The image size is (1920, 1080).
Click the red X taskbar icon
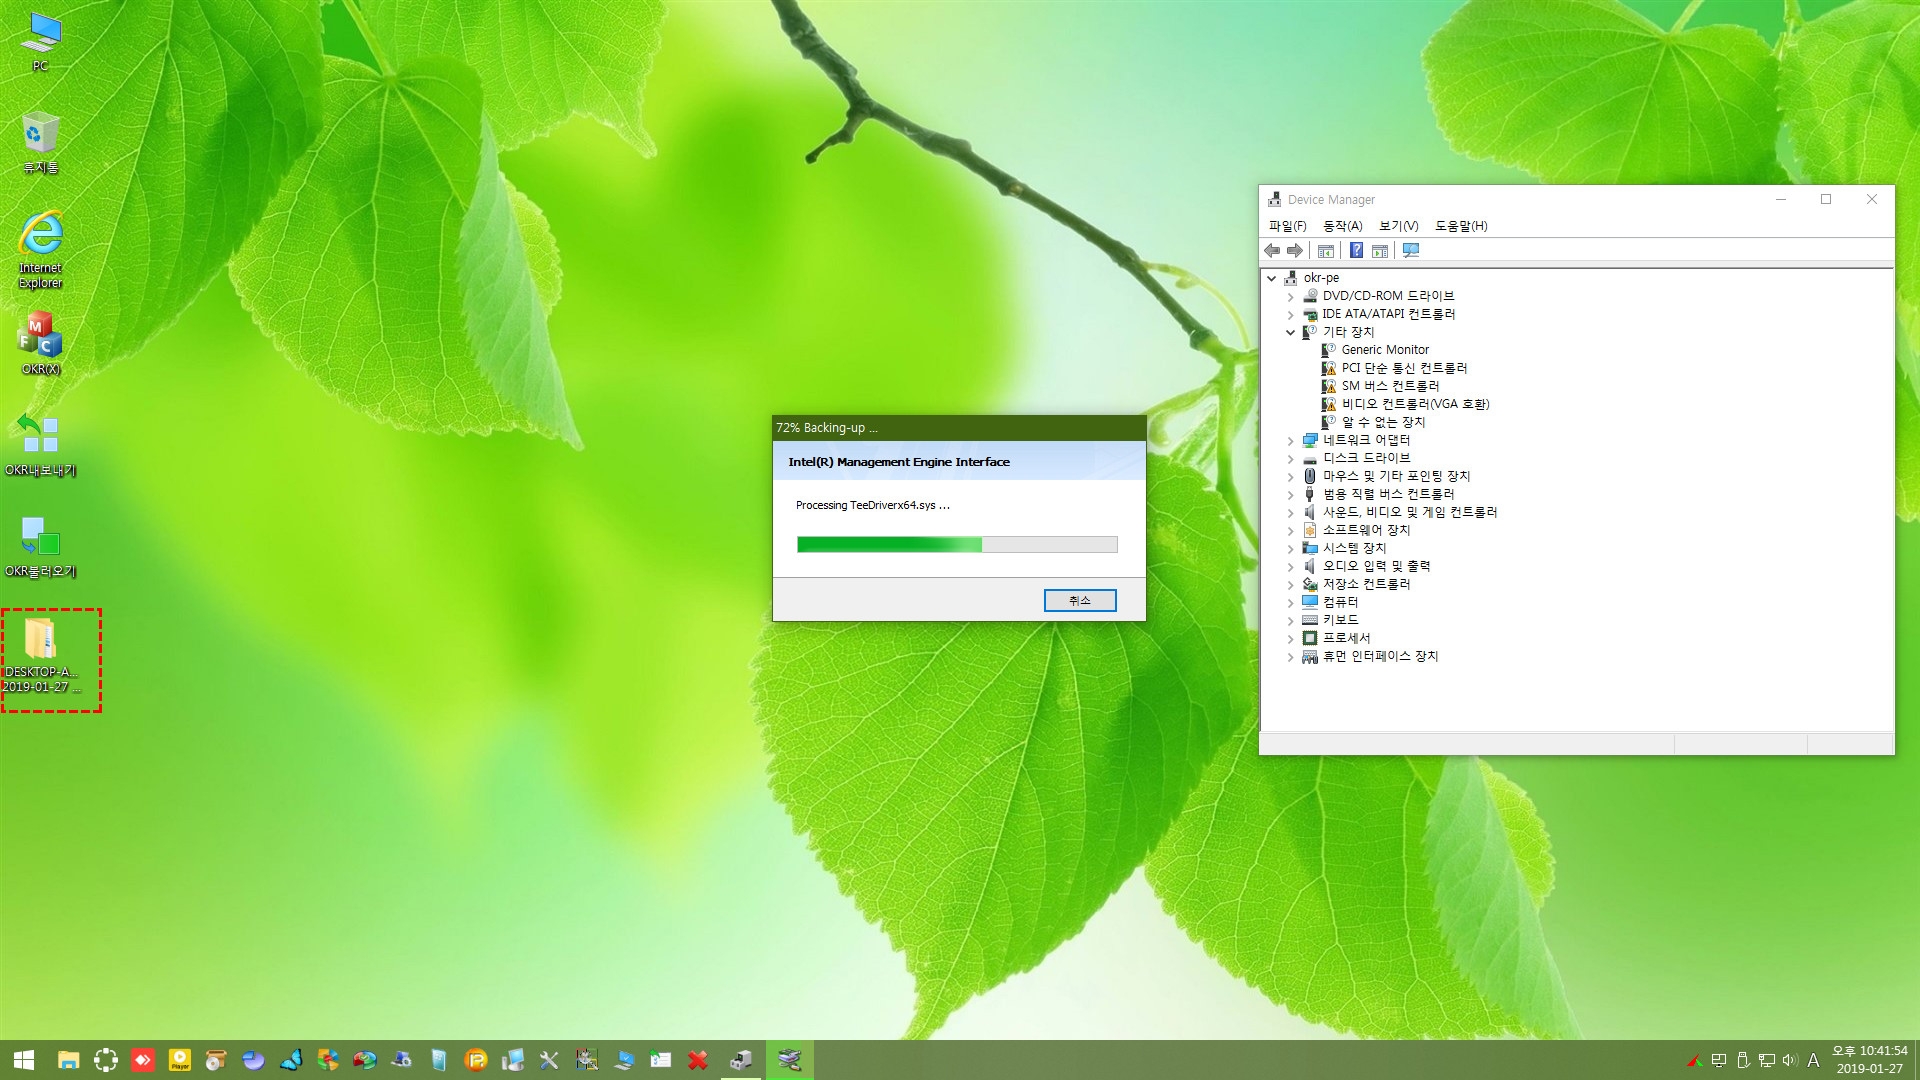698,1060
